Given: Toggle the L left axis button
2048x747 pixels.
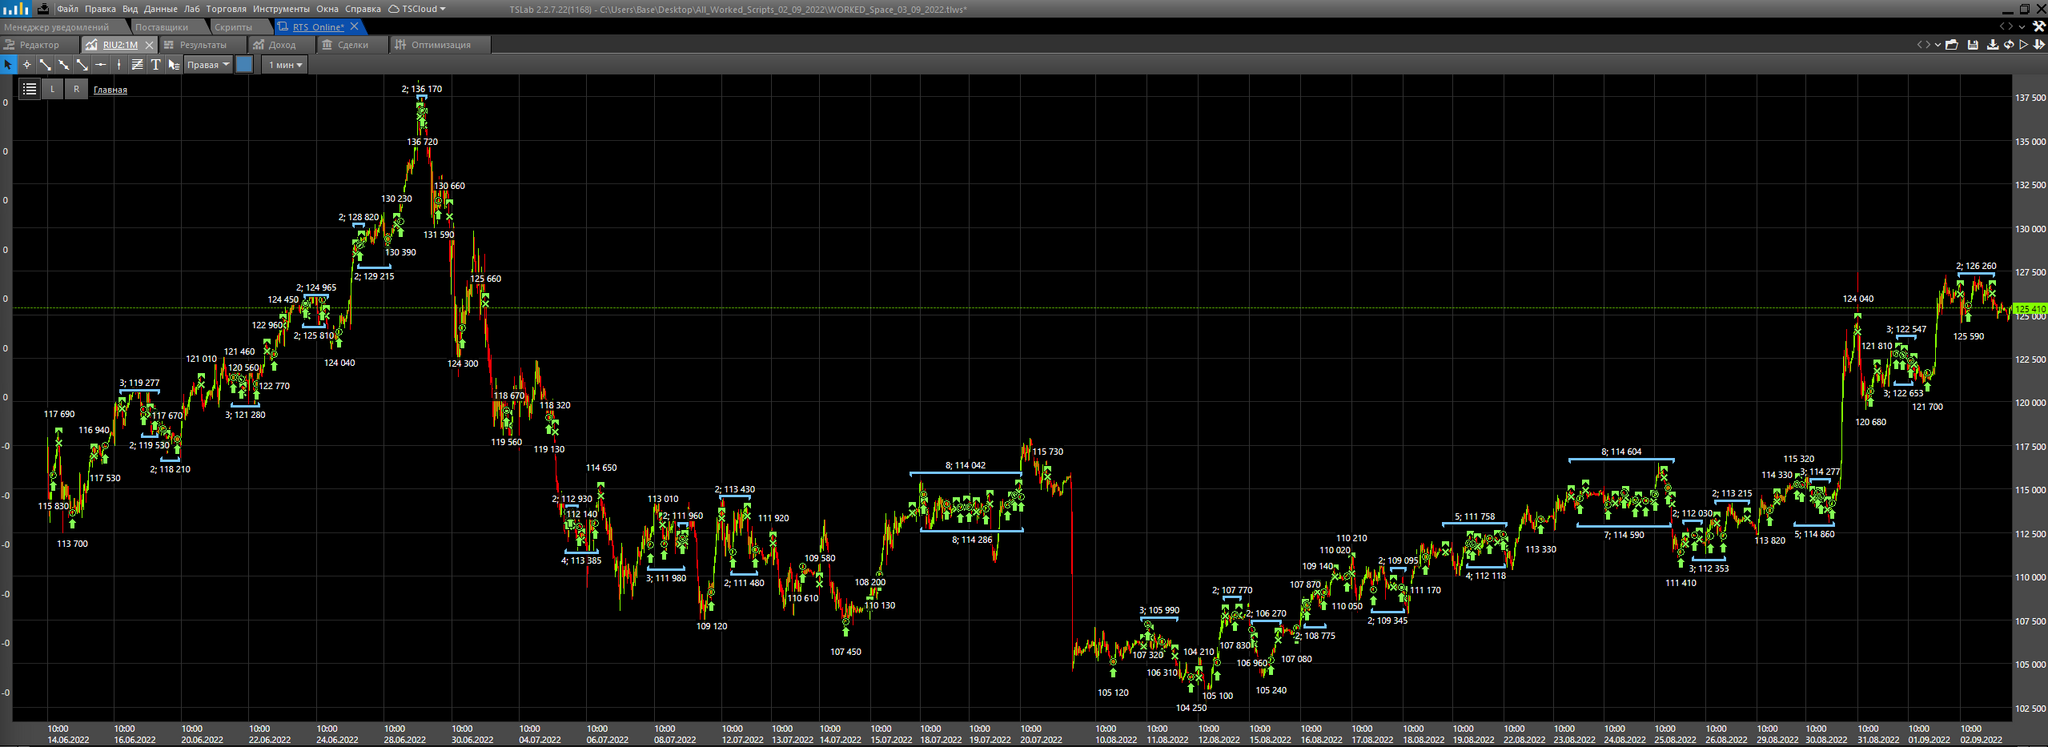Looking at the screenshot, I should click(x=53, y=89).
